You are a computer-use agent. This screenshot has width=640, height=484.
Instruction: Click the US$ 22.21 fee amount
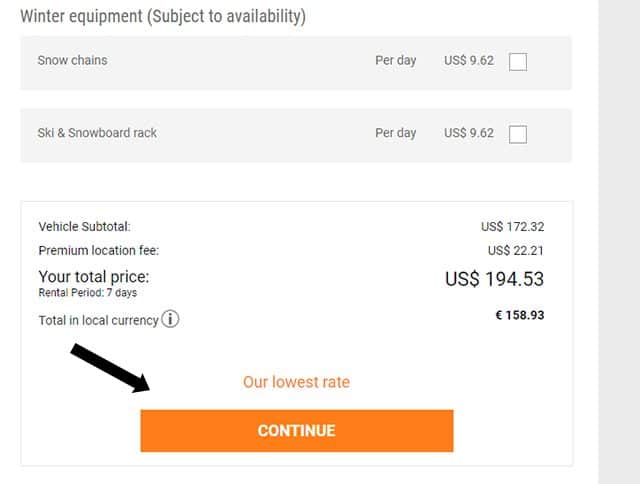[516, 250]
